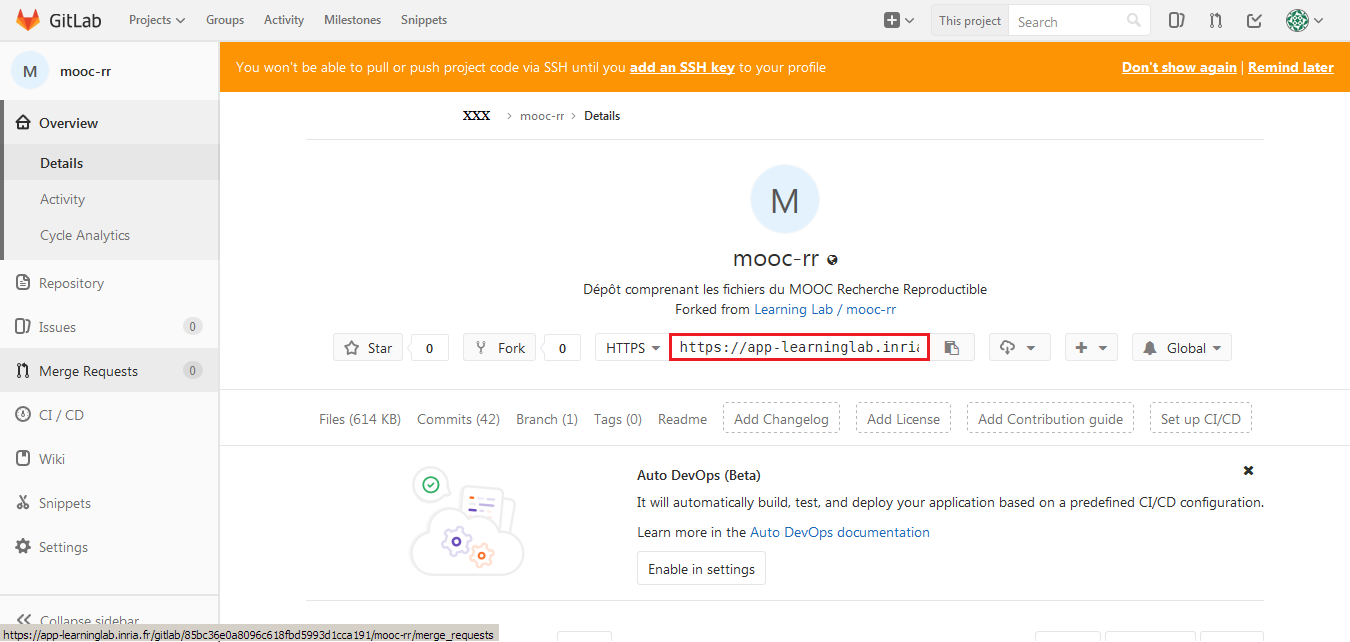Click Enable in settings button

coord(701,569)
